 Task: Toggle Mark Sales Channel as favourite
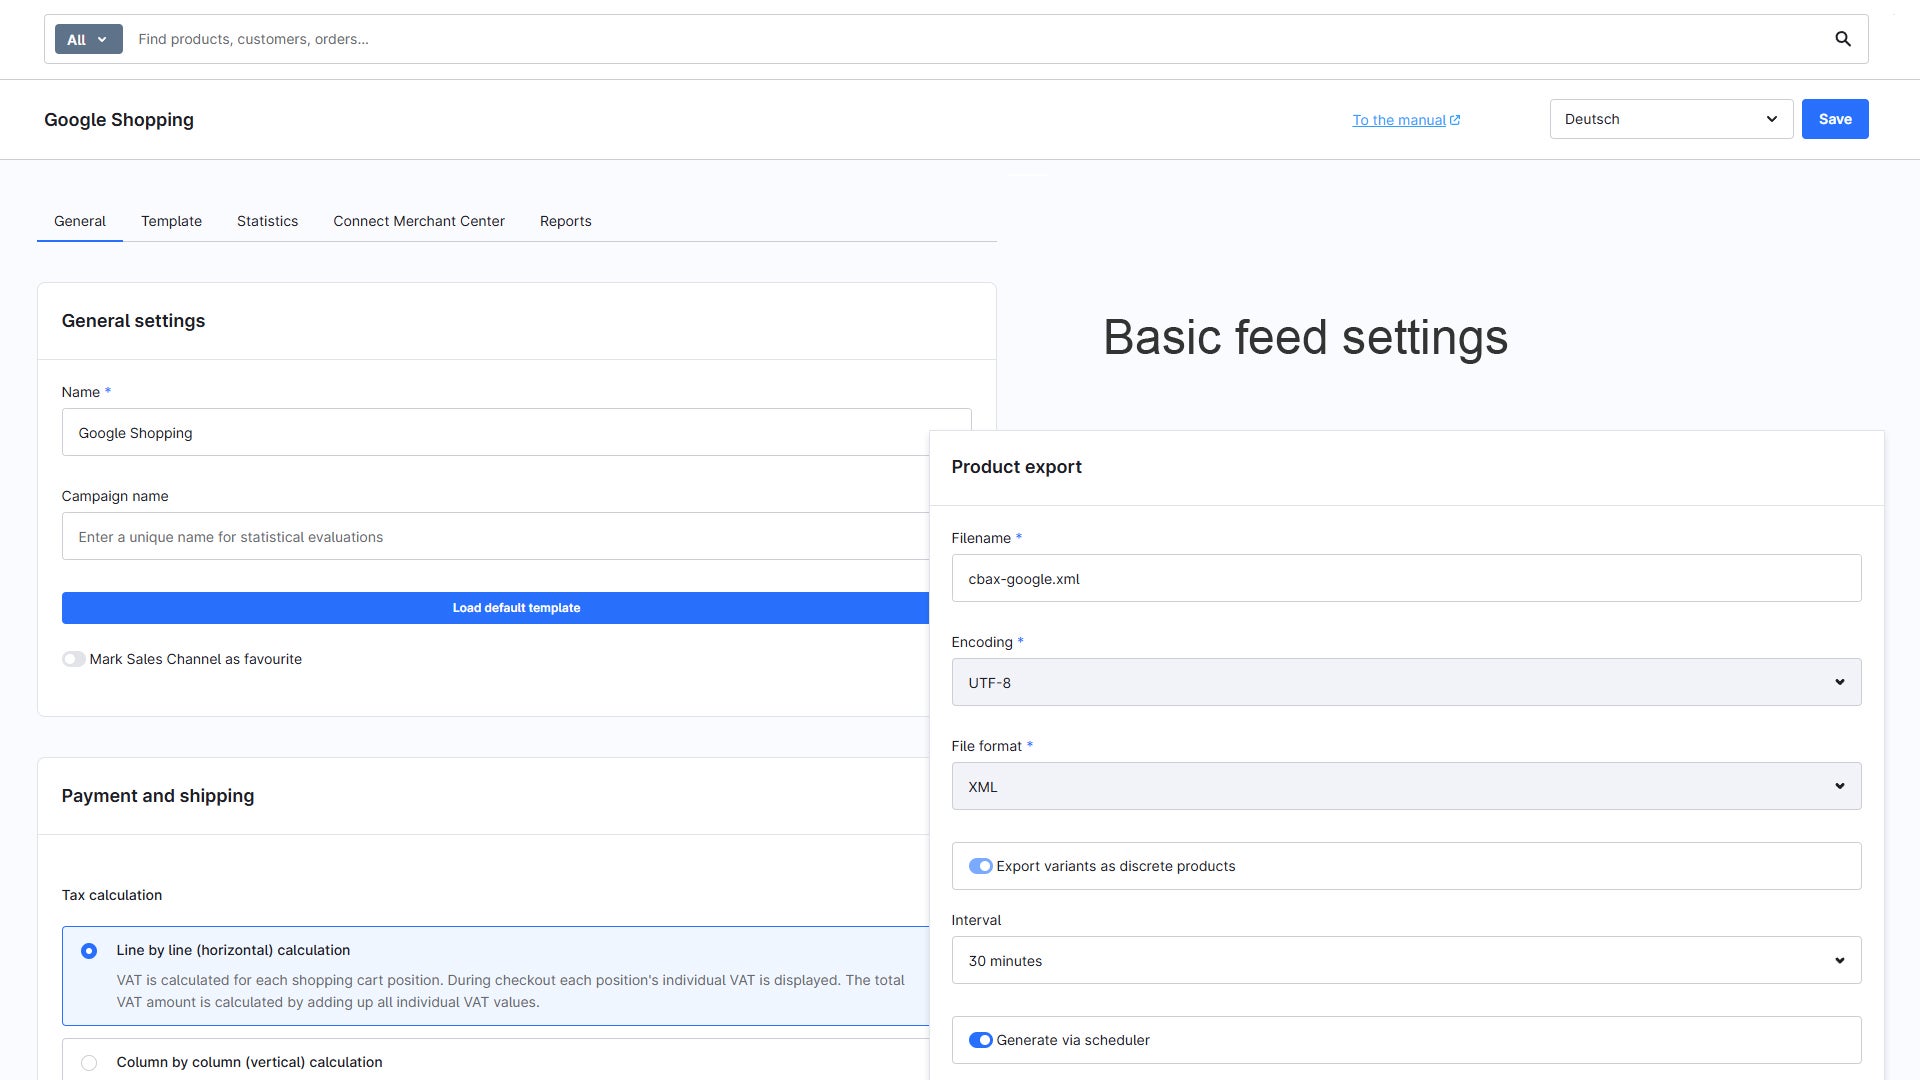(73, 659)
